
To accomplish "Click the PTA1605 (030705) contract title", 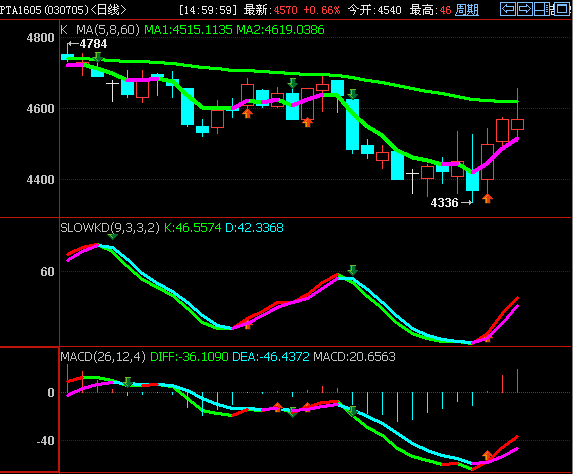I will tap(45, 10).
